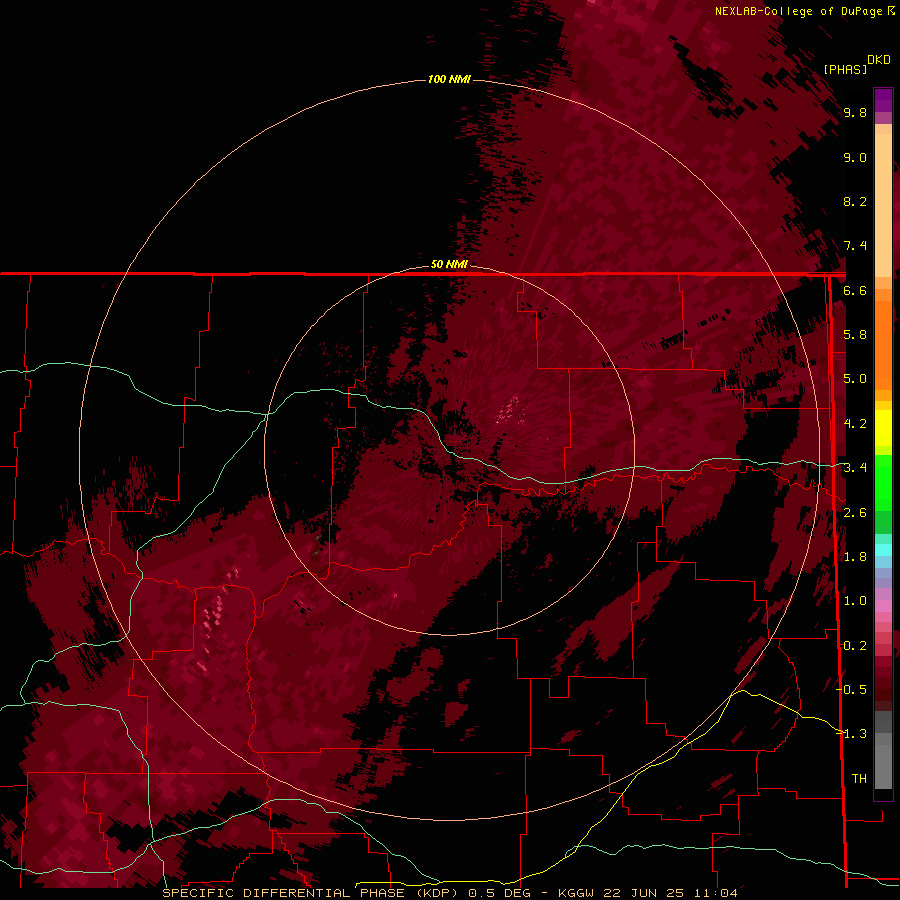Click the 5.8 value on the color scale
The height and width of the screenshot is (900, 900).
point(855,335)
